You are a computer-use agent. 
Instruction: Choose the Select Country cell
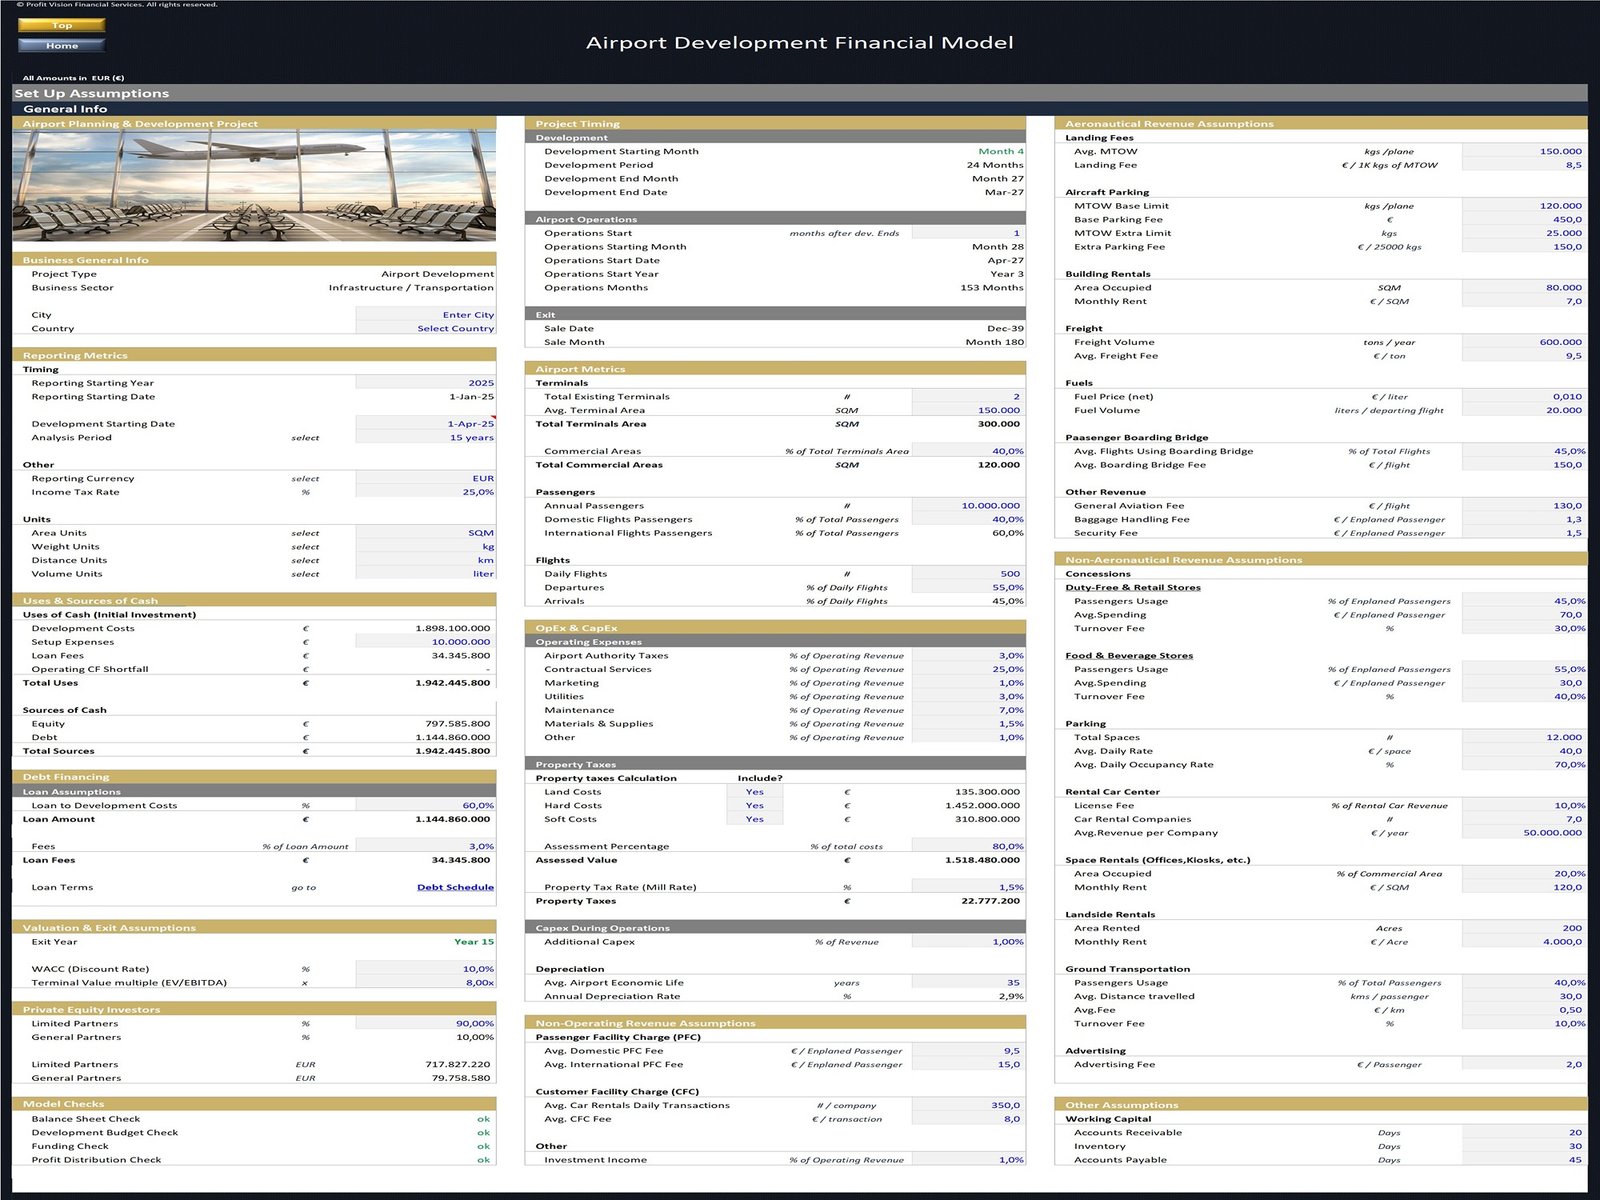point(425,328)
